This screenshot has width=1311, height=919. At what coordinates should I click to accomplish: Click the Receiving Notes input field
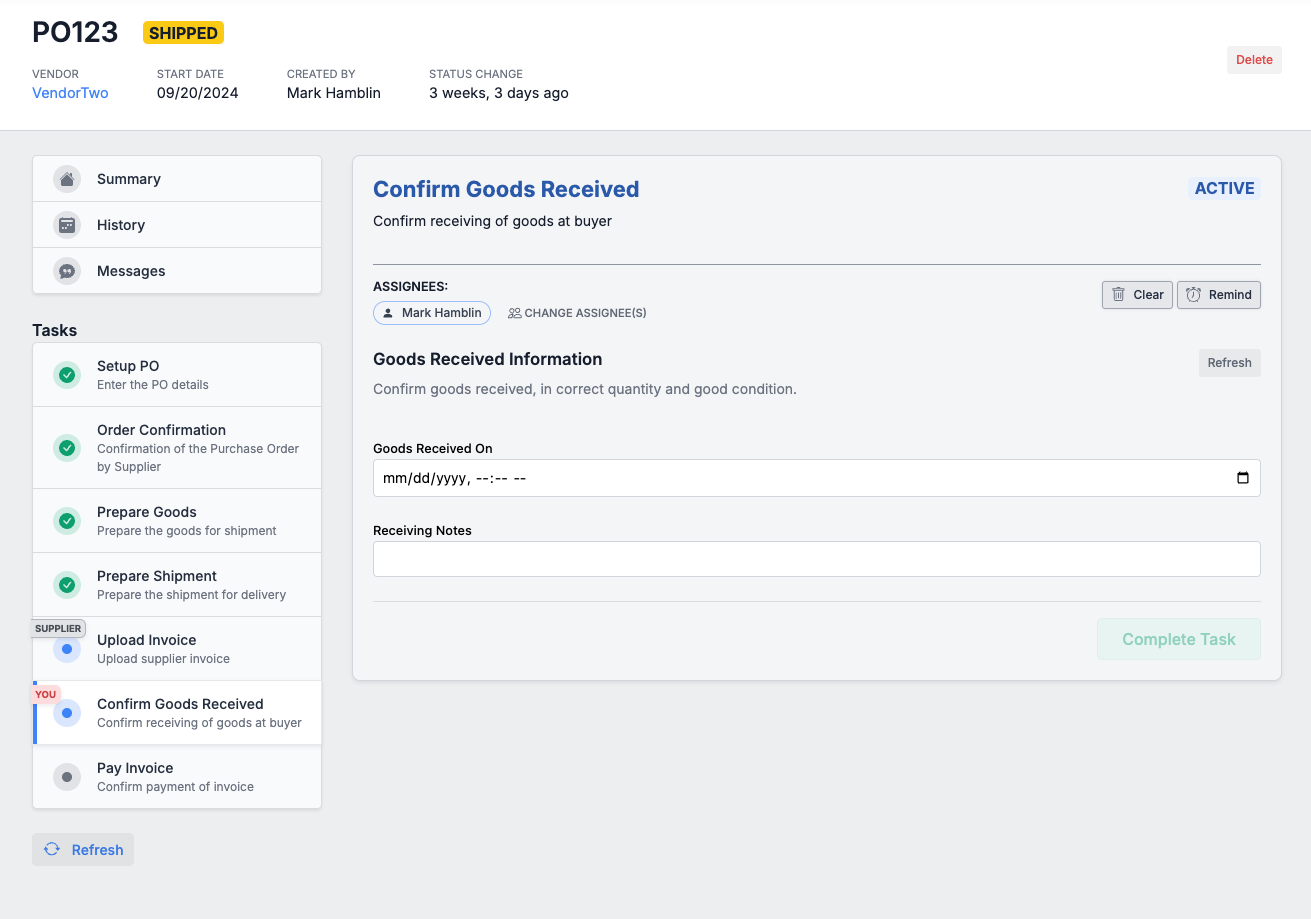coord(816,559)
